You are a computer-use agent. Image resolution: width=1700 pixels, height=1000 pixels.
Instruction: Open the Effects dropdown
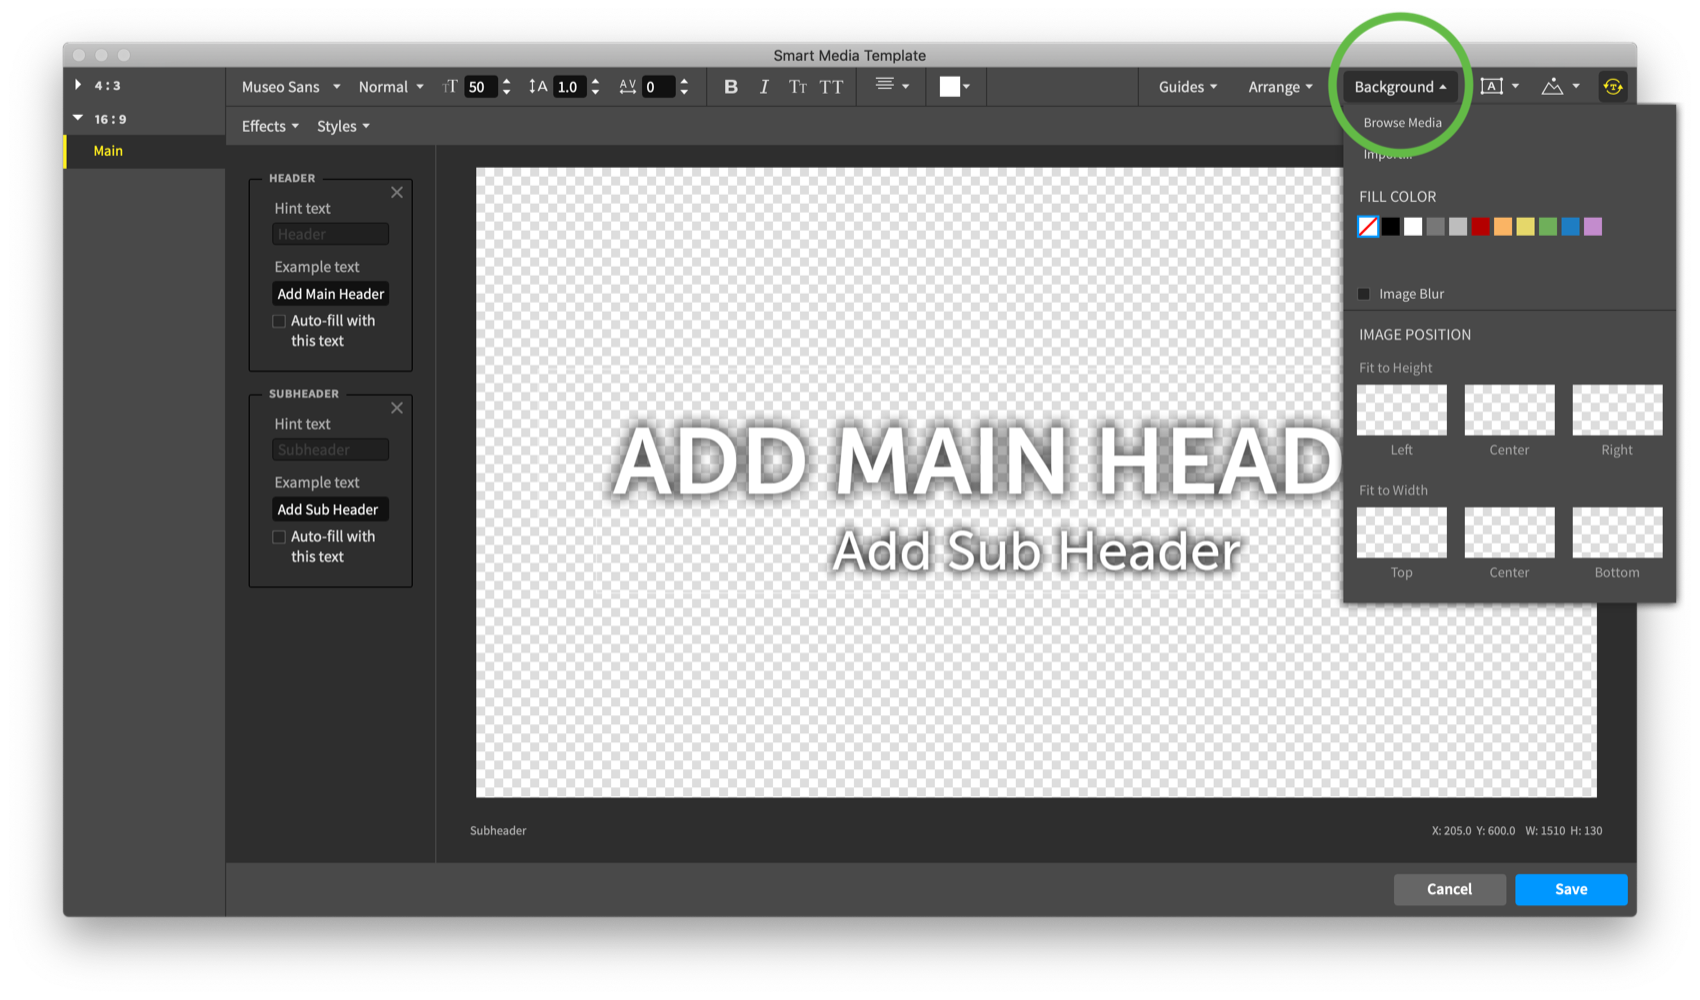(x=269, y=126)
